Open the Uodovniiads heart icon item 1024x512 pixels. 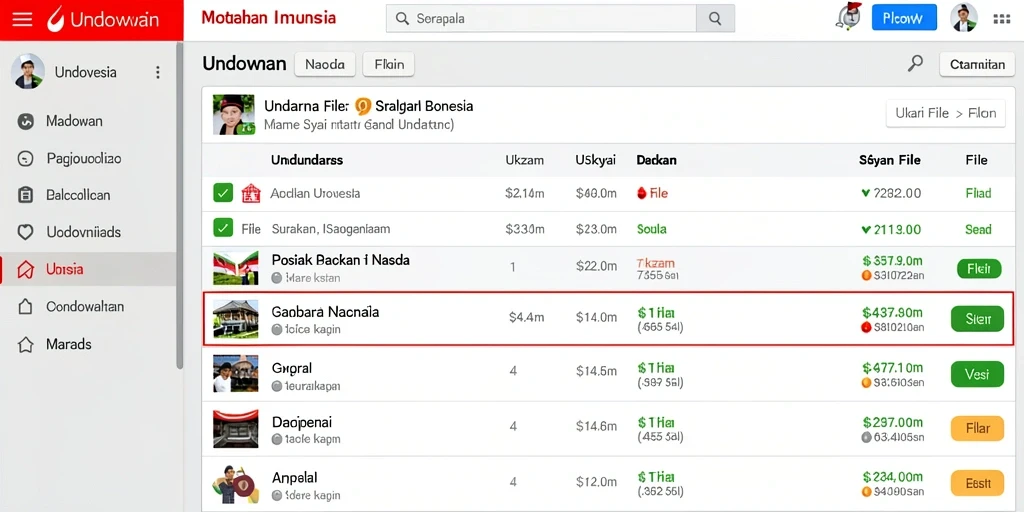point(25,232)
